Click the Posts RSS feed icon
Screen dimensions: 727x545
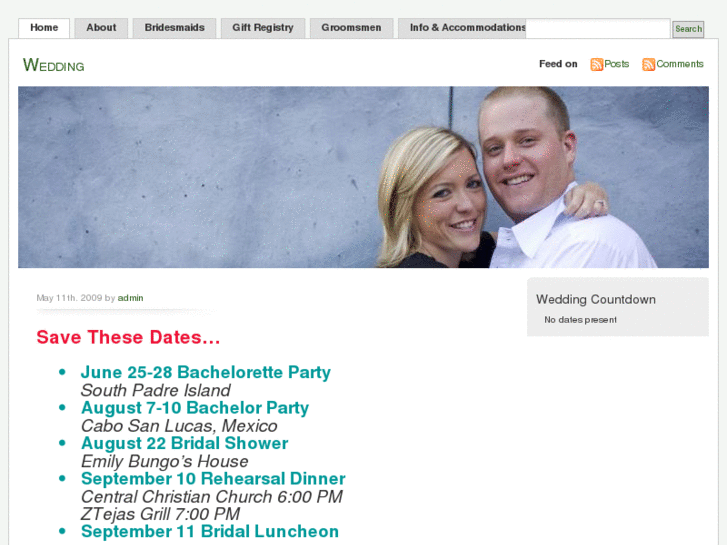(596, 64)
